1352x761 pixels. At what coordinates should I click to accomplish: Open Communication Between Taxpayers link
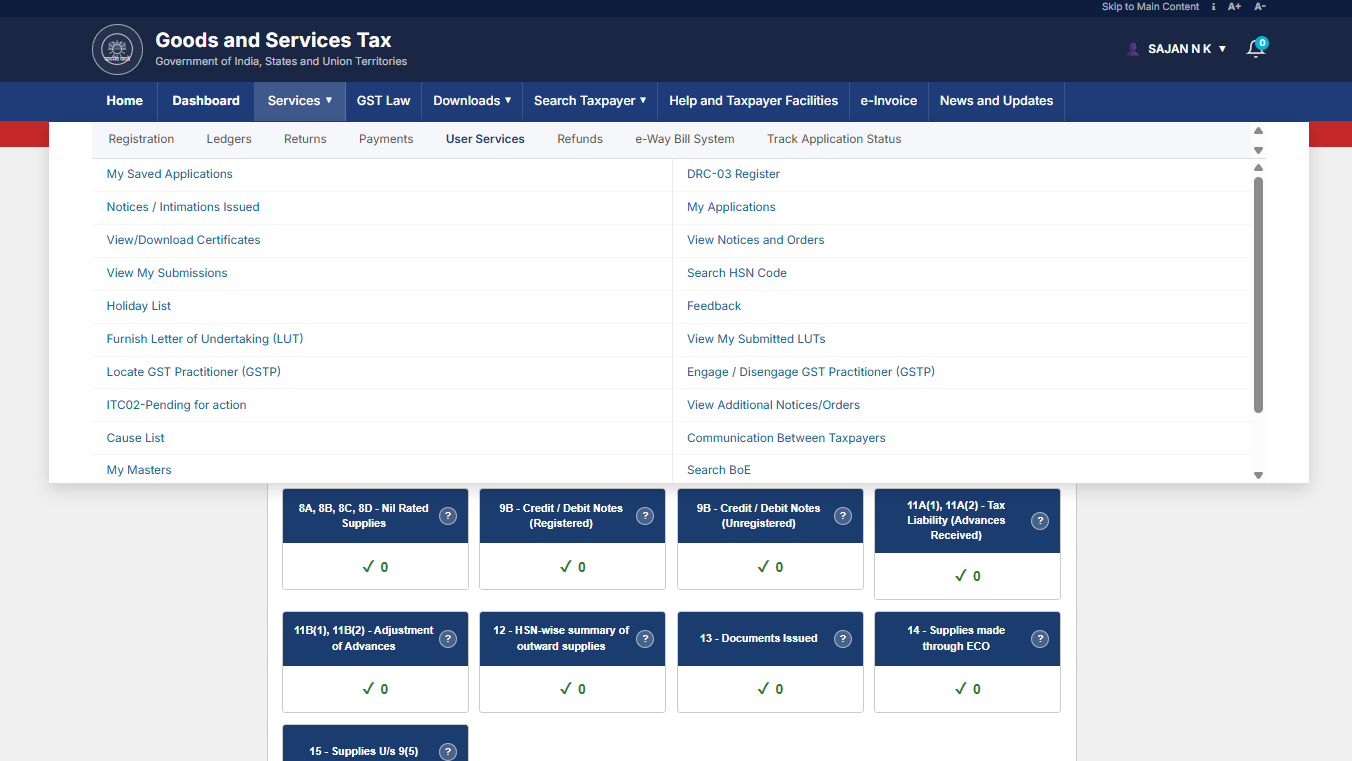786,438
